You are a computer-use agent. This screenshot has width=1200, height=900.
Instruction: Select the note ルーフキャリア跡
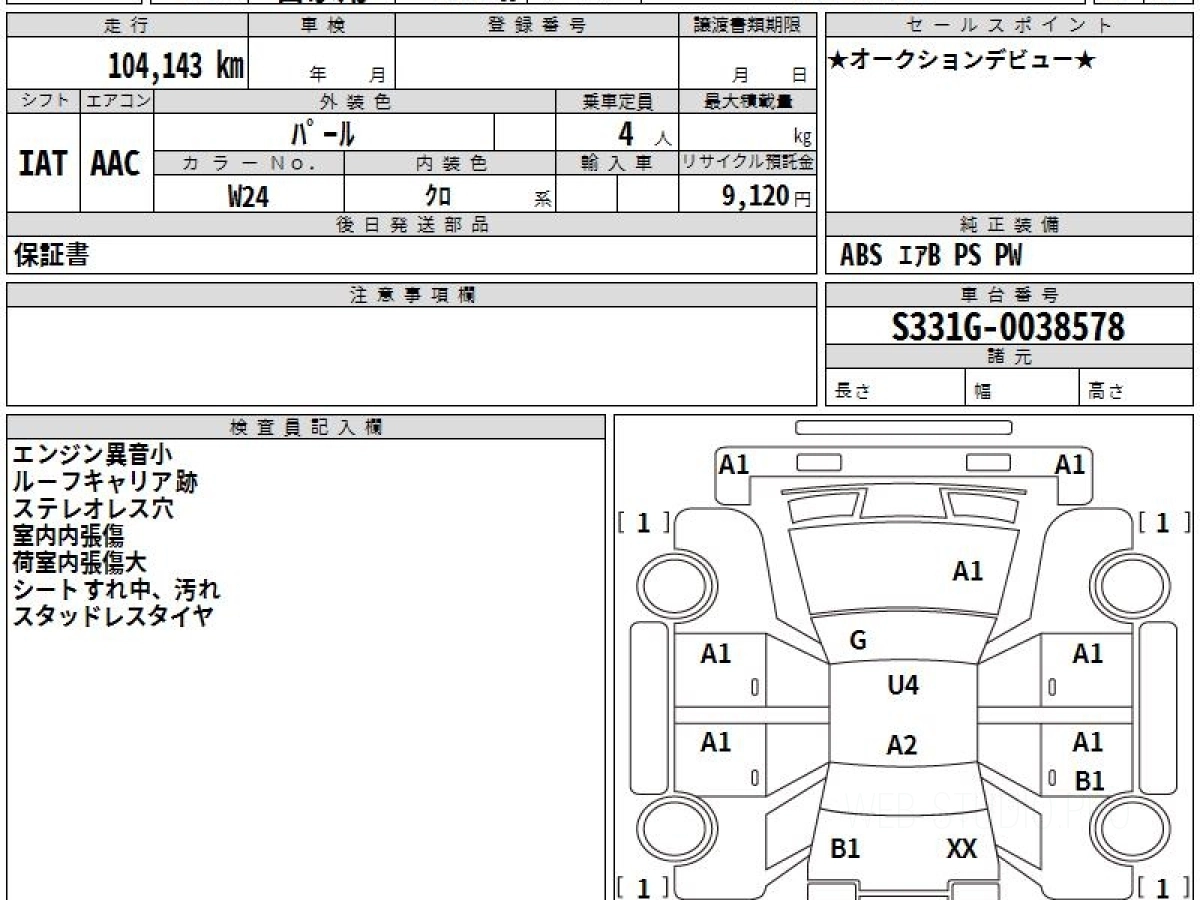click(x=105, y=482)
